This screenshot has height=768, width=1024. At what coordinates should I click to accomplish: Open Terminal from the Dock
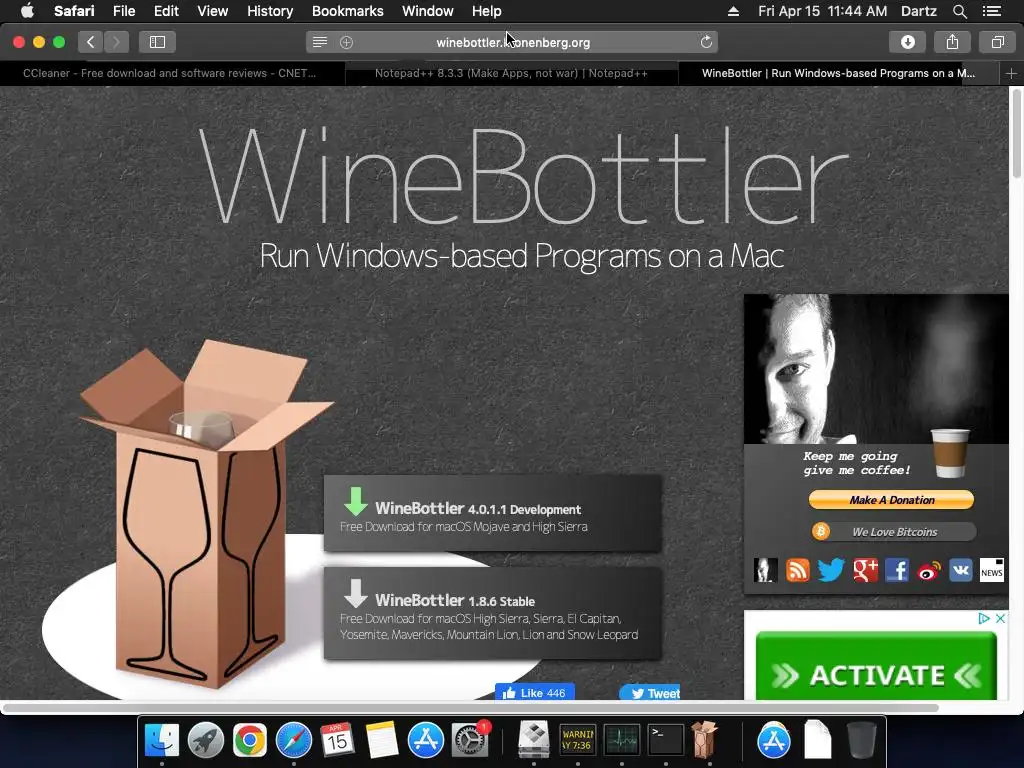pyautogui.click(x=665, y=740)
